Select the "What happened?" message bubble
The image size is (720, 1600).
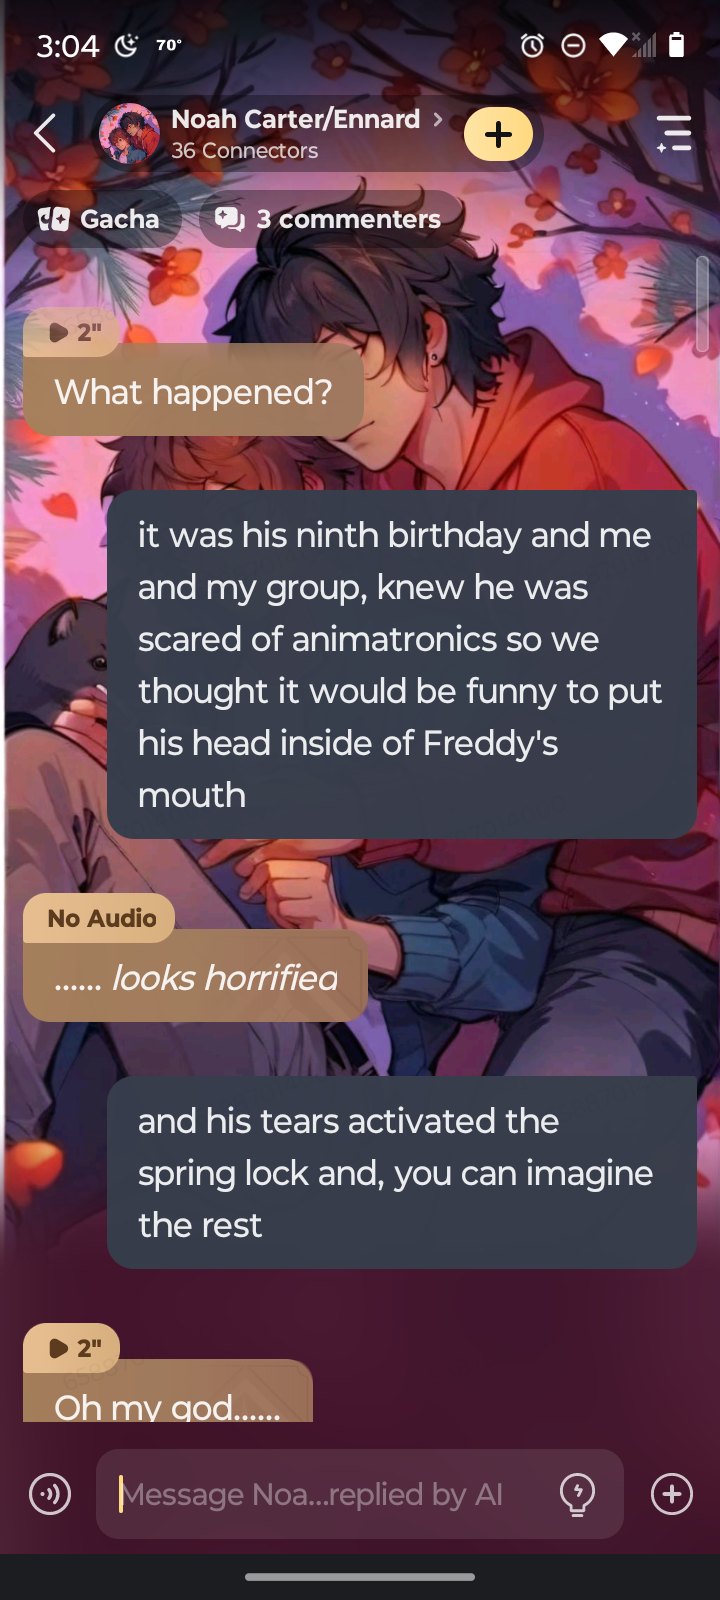194,391
